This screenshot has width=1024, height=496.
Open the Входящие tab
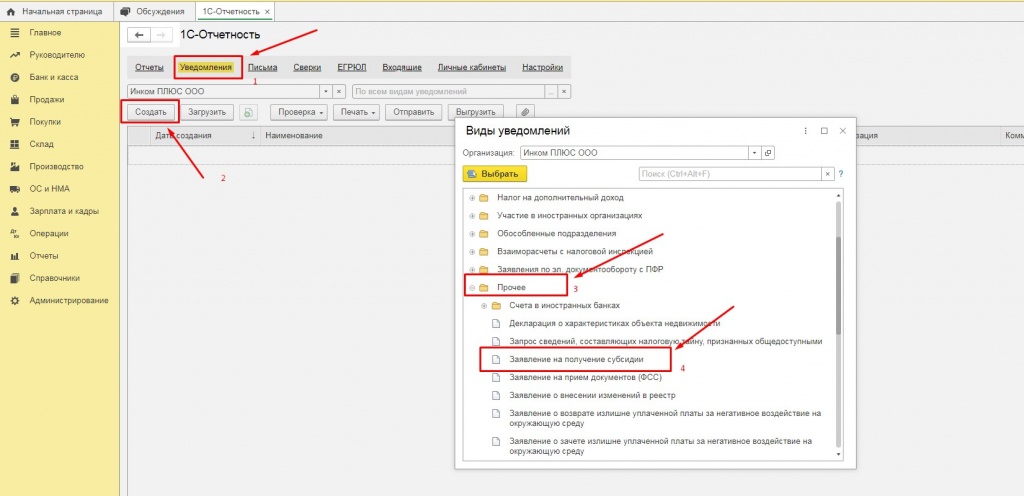[x=402, y=67]
